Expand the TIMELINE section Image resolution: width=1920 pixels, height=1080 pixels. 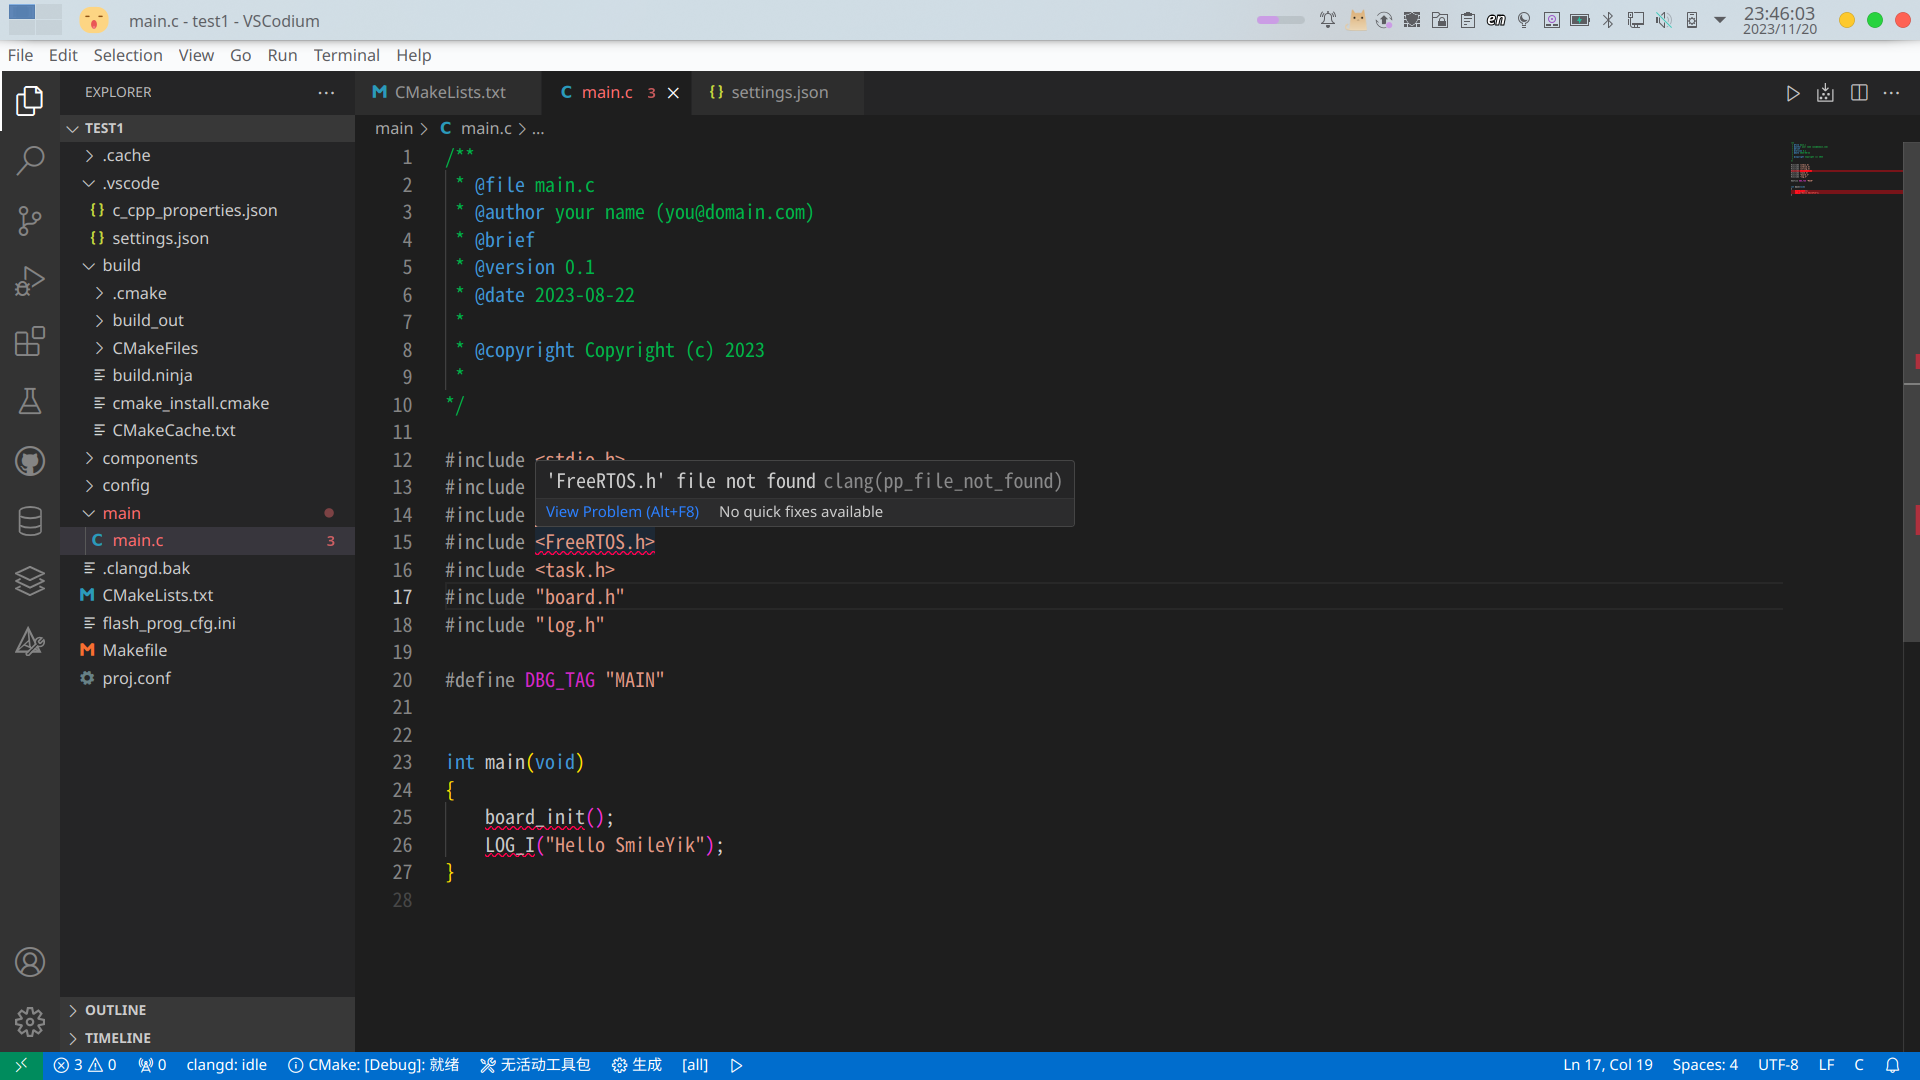click(207, 1038)
